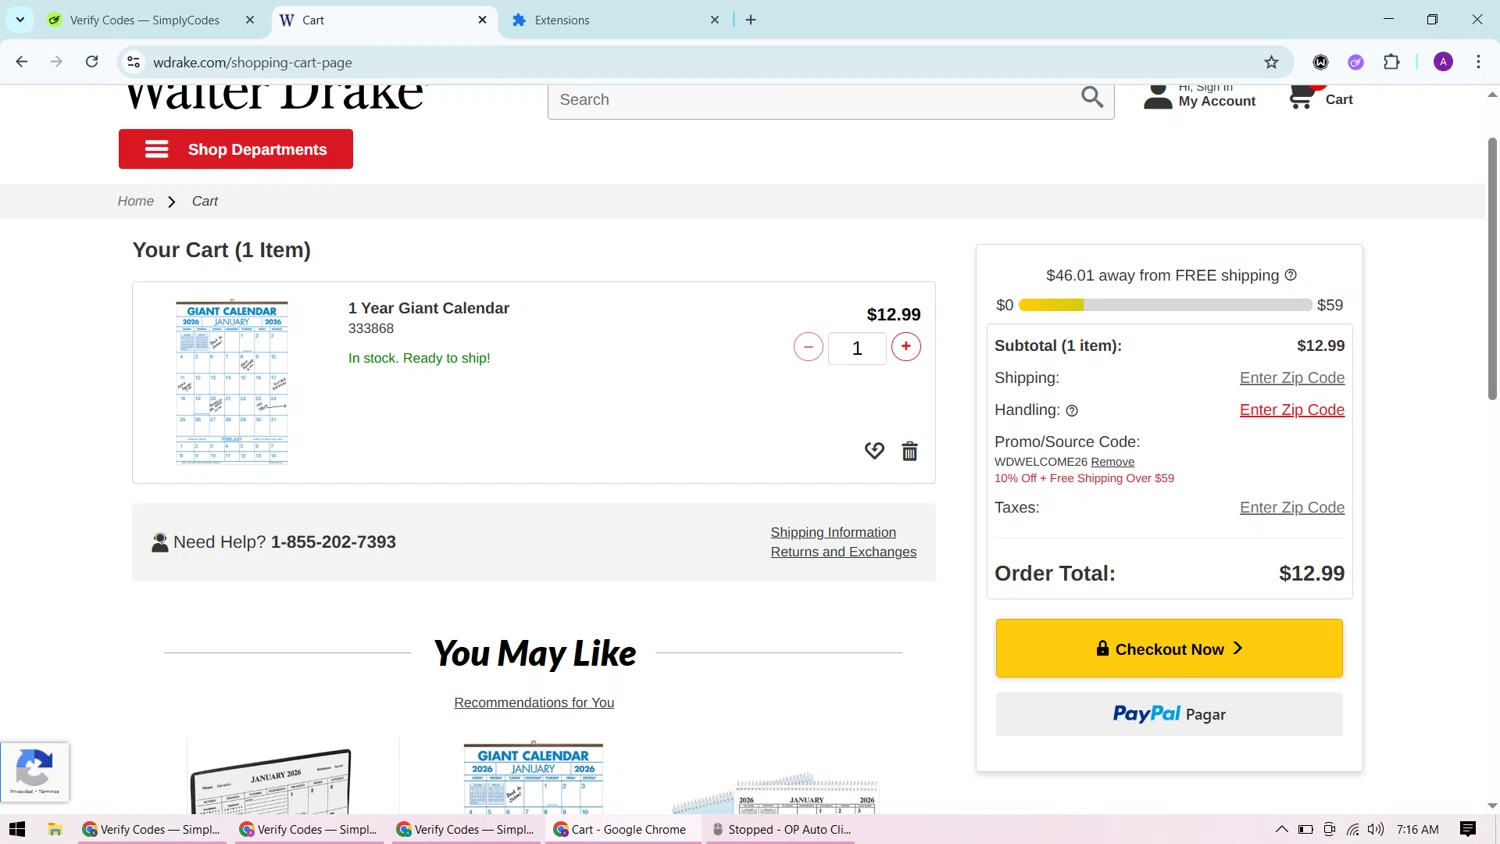View site information icon in address bar
The width and height of the screenshot is (1500, 844).
(133, 62)
